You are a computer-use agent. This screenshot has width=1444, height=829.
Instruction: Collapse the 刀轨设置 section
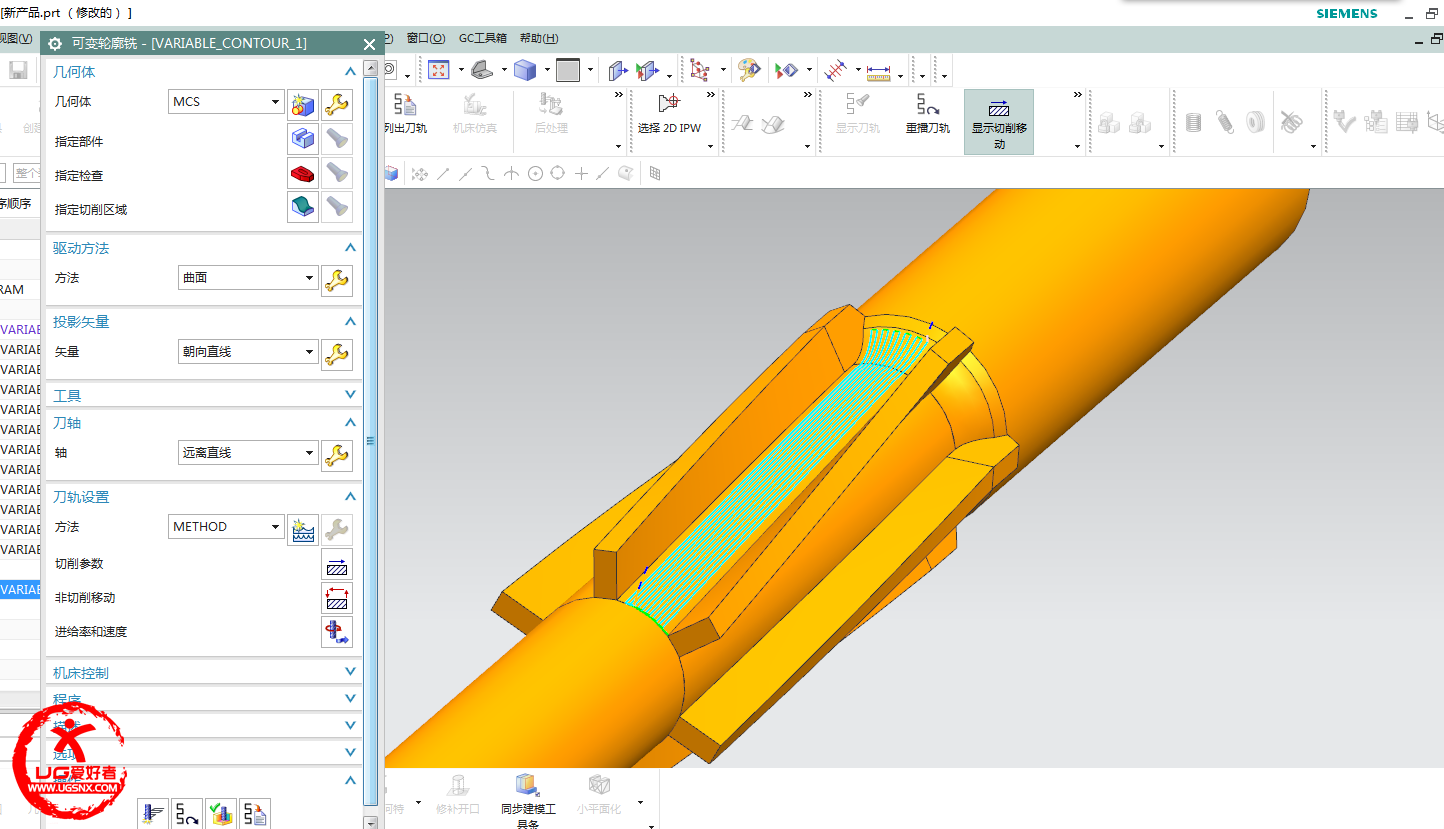click(350, 497)
